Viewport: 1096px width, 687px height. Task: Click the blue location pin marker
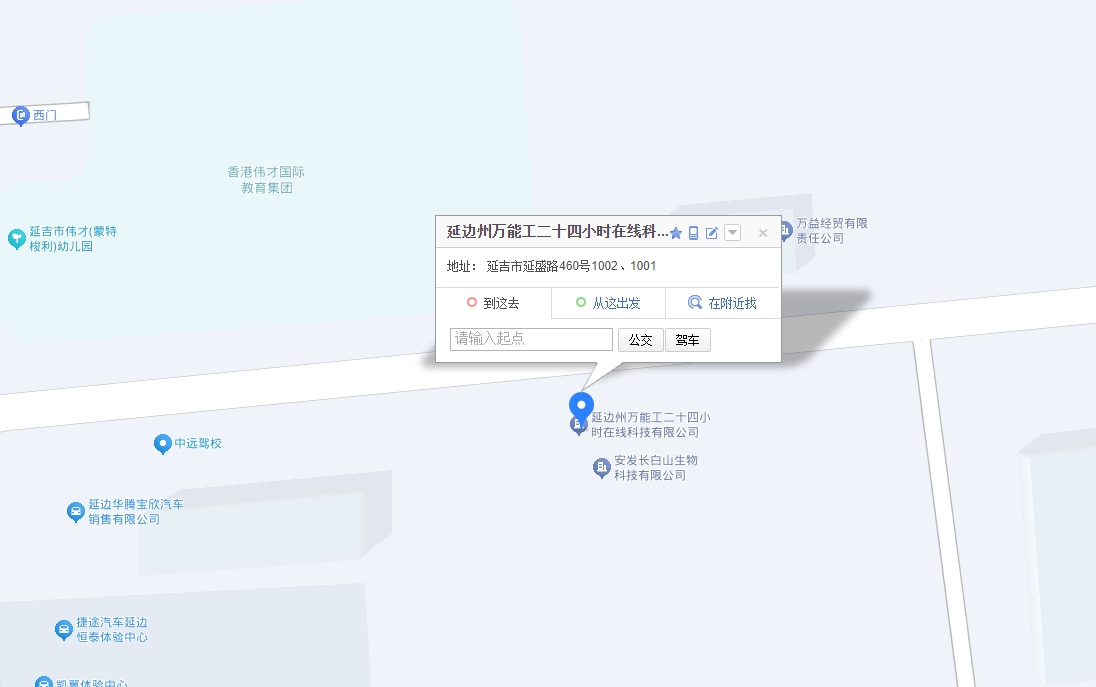(x=581, y=406)
